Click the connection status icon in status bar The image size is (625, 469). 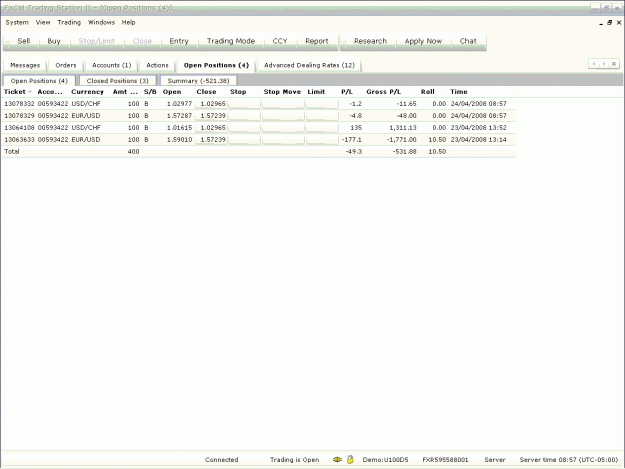pos(337,459)
